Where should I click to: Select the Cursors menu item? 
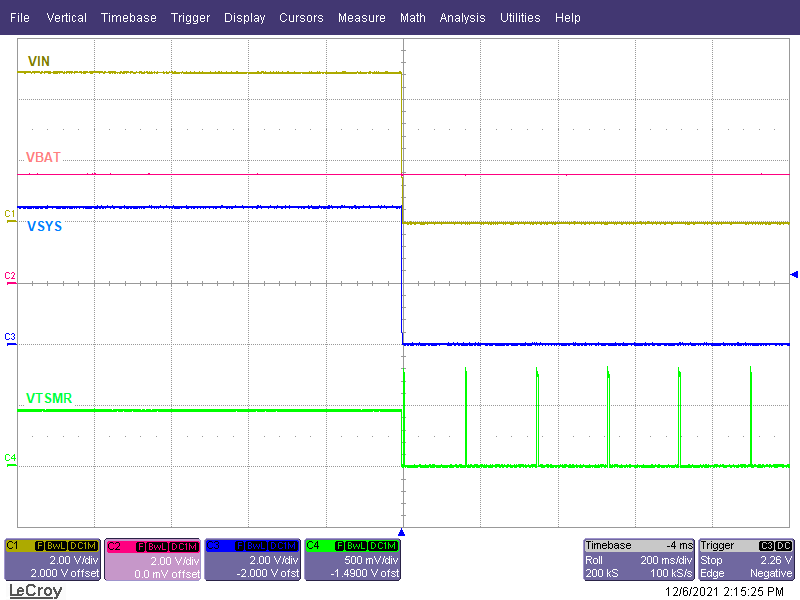[301, 17]
